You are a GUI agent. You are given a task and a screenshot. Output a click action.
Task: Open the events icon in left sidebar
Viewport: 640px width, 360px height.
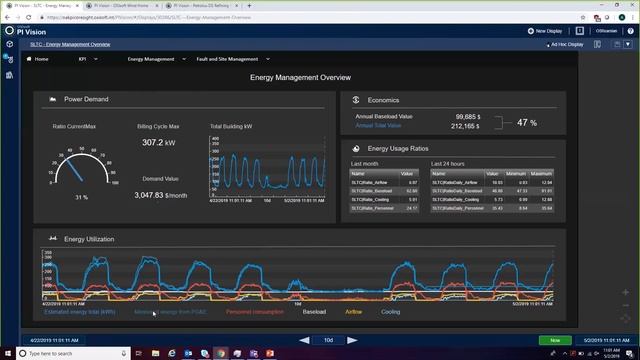click(9, 59)
